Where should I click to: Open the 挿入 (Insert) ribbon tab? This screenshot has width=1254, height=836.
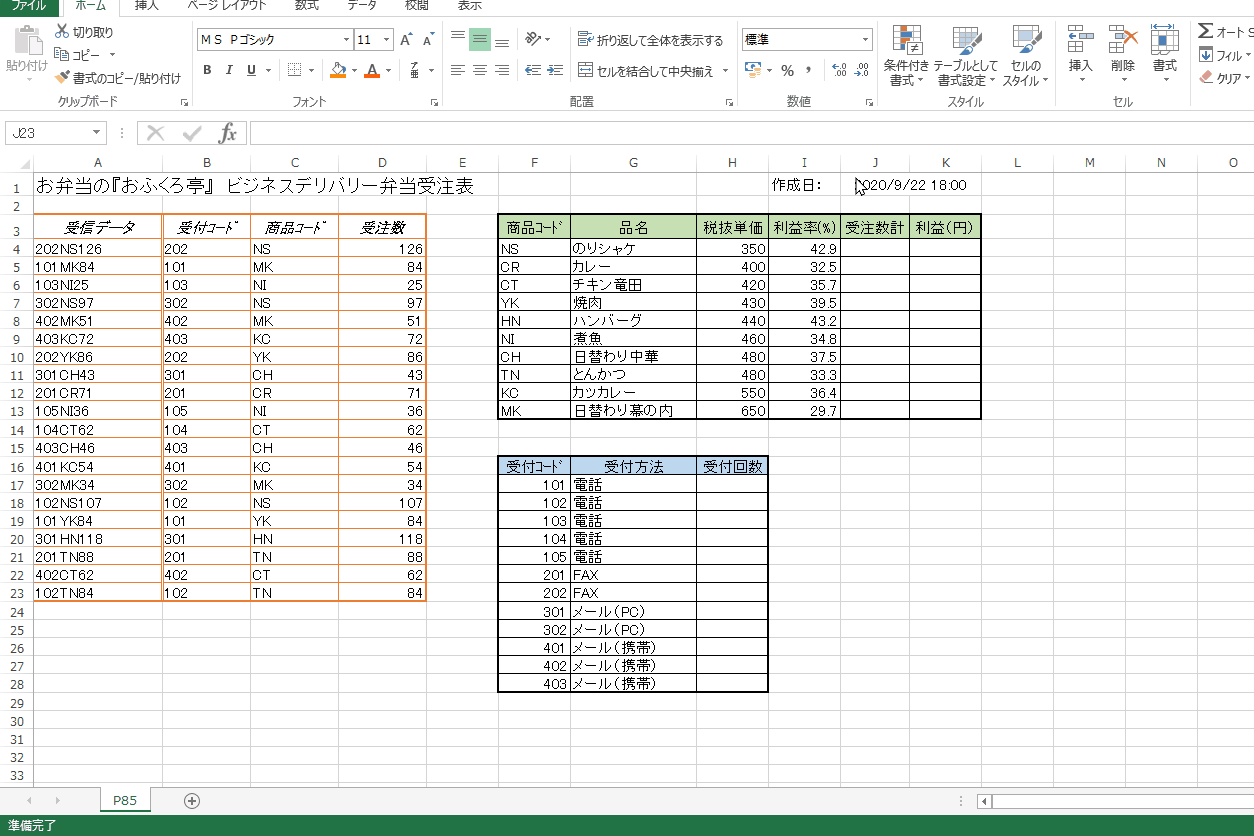(x=147, y=6)
